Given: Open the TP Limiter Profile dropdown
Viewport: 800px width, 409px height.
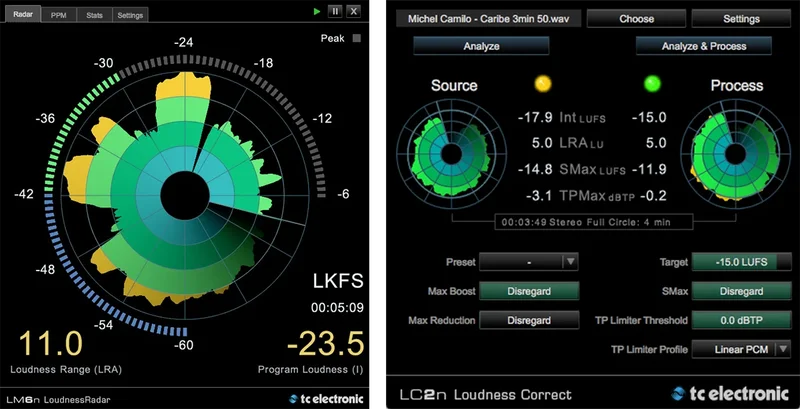Looking at the screenshot, I should point(741,349).
